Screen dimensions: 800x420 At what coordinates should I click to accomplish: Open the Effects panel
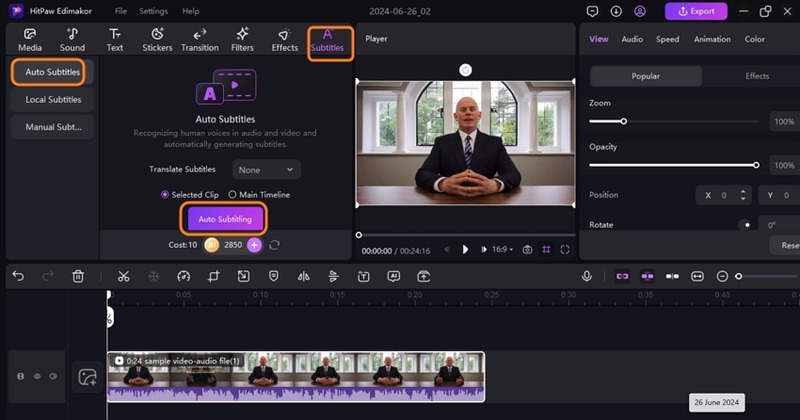(x=285, y=40)
